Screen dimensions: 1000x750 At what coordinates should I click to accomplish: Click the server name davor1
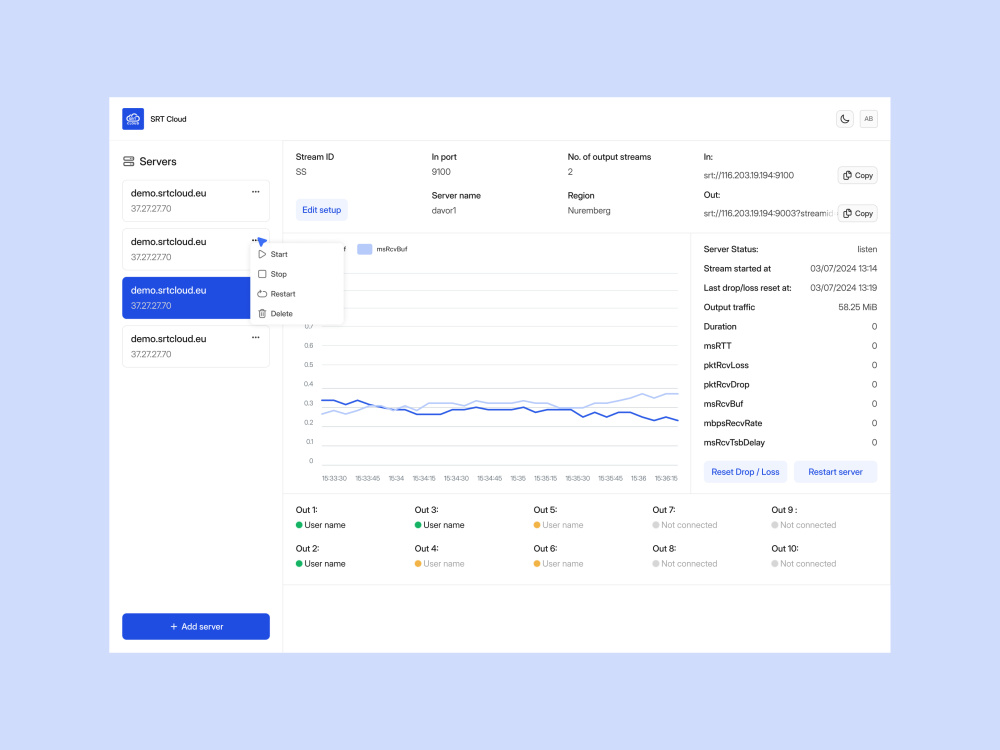pos(444,210)
